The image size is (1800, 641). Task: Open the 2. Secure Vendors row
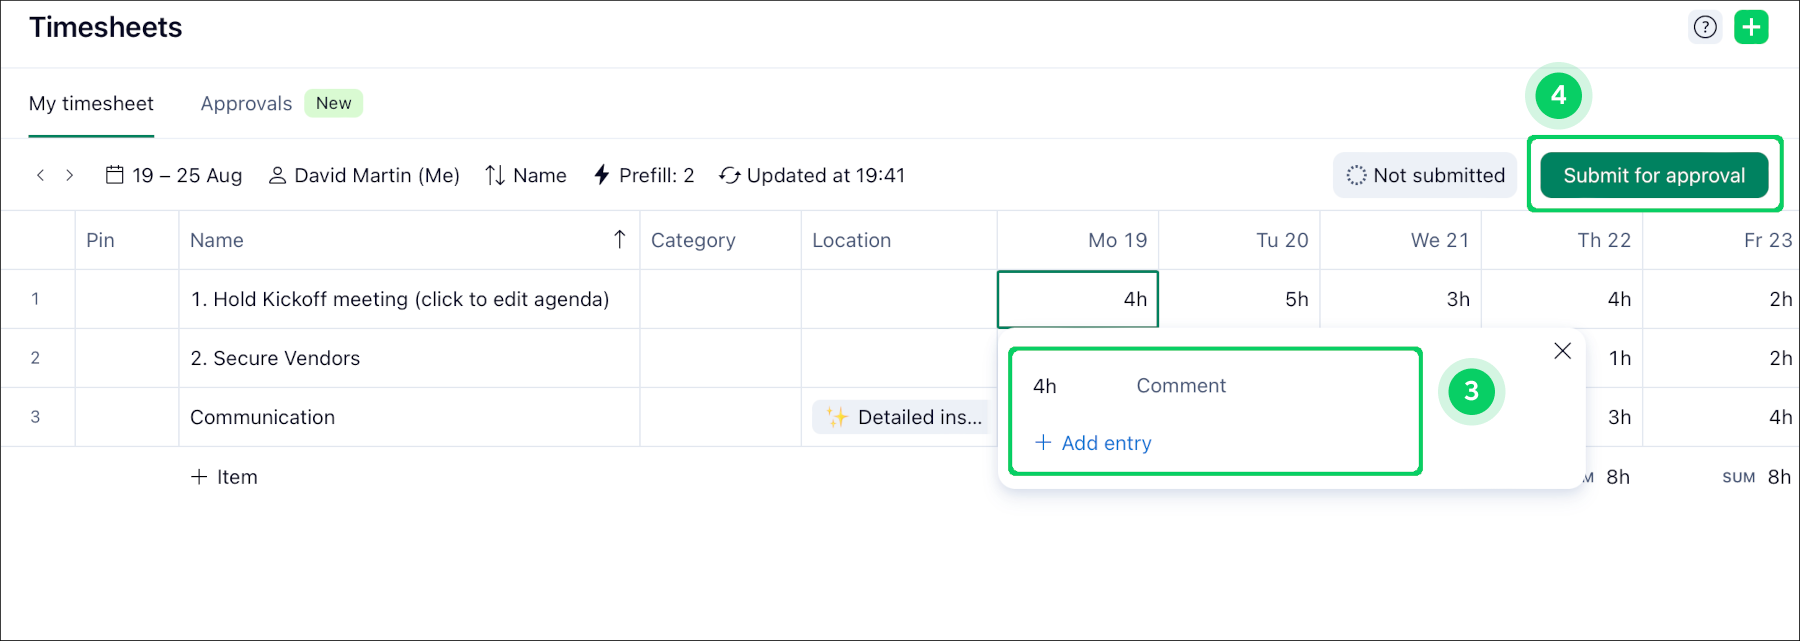pyautogui.click(x=275, y=358)
